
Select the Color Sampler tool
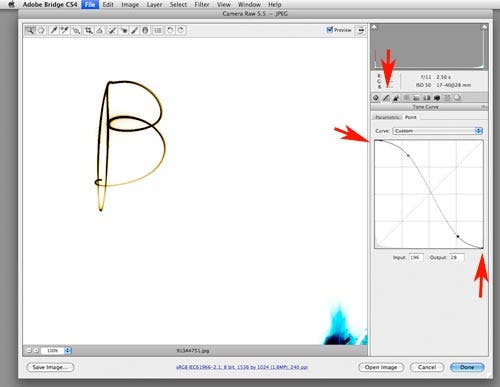(65, 30)
